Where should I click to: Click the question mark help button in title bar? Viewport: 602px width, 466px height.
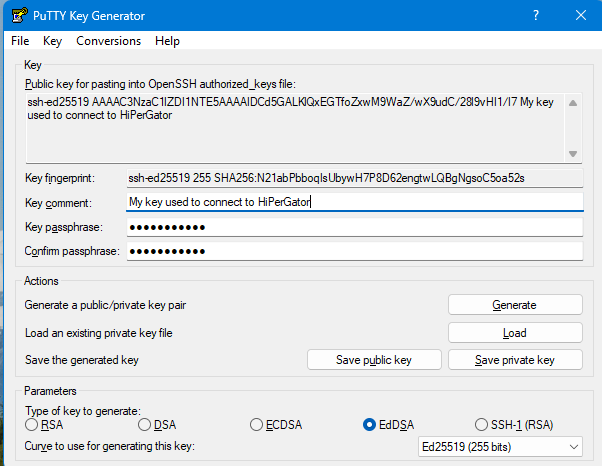point(536,15)
